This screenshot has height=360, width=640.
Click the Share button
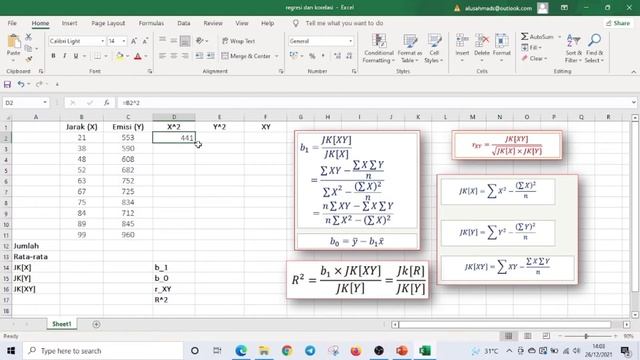618,23
